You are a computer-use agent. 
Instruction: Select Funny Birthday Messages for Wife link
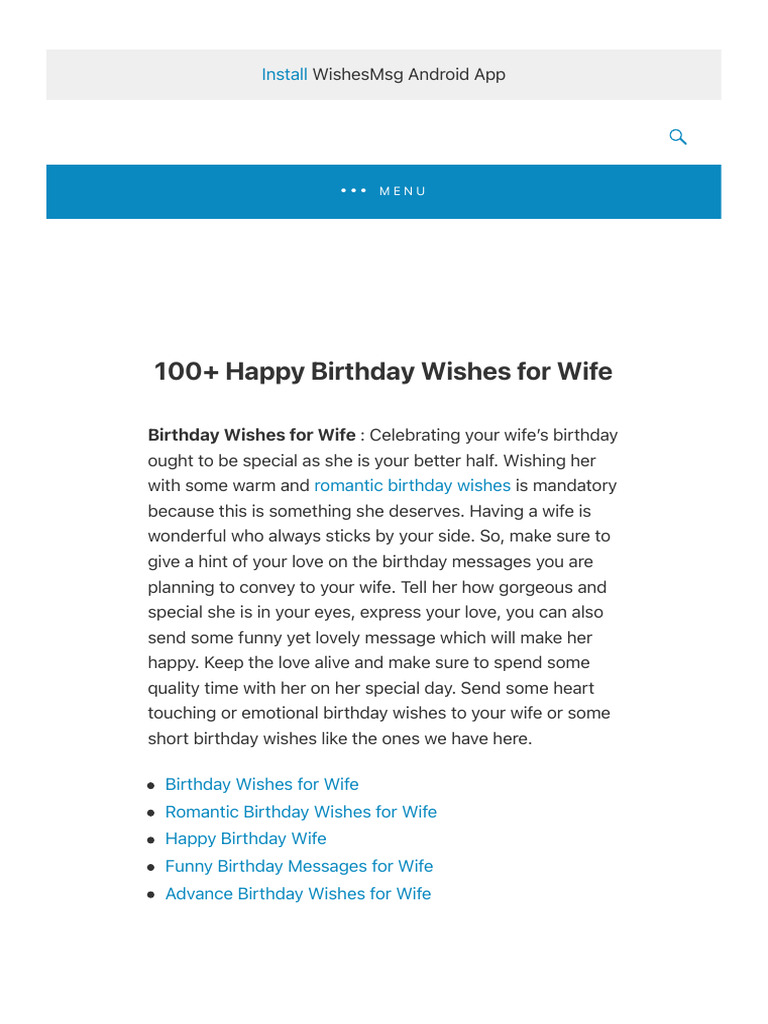pyautogui.click(x=299, y=866)
